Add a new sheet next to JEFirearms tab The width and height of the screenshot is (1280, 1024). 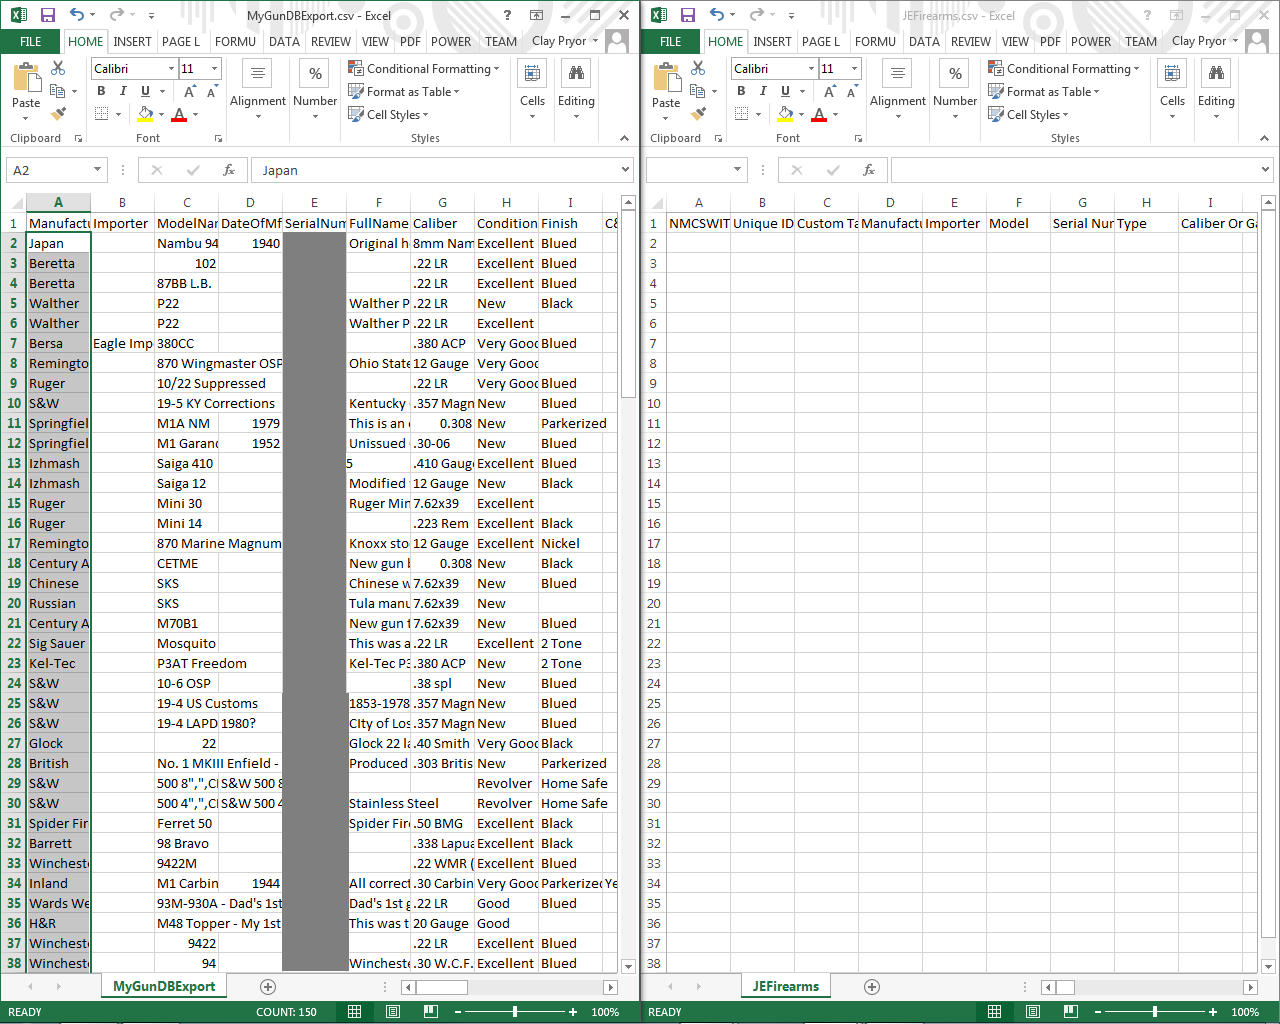(x=871, y=987)
